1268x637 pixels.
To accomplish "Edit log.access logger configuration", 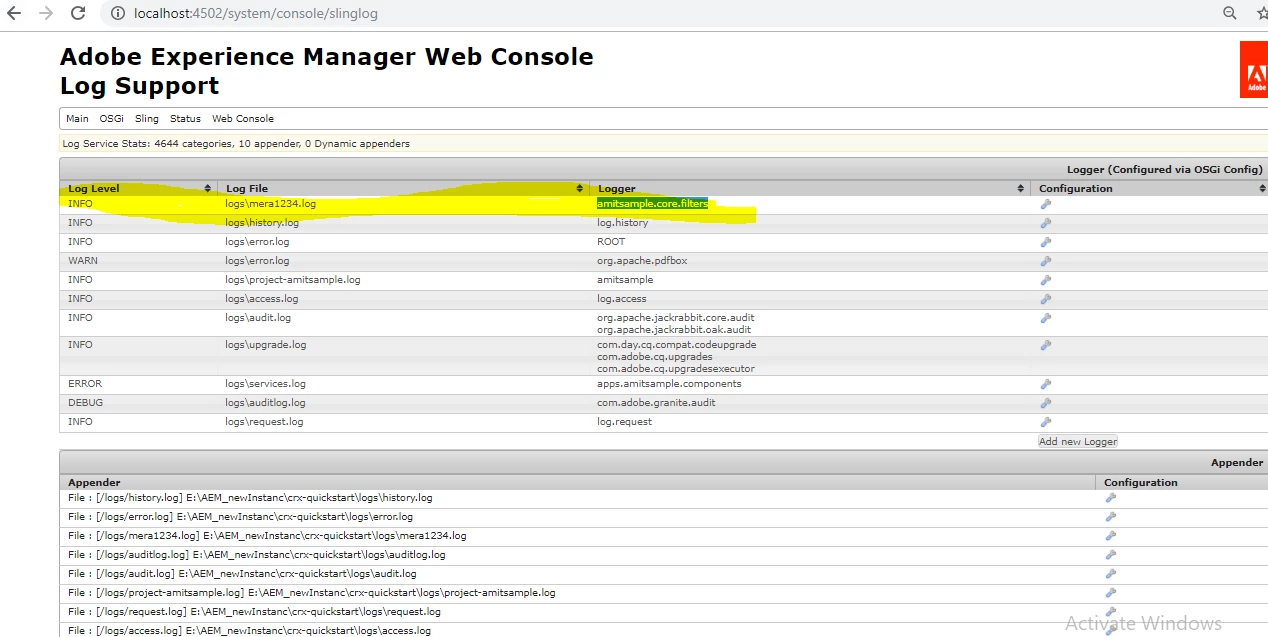I will click(1045, 299).
